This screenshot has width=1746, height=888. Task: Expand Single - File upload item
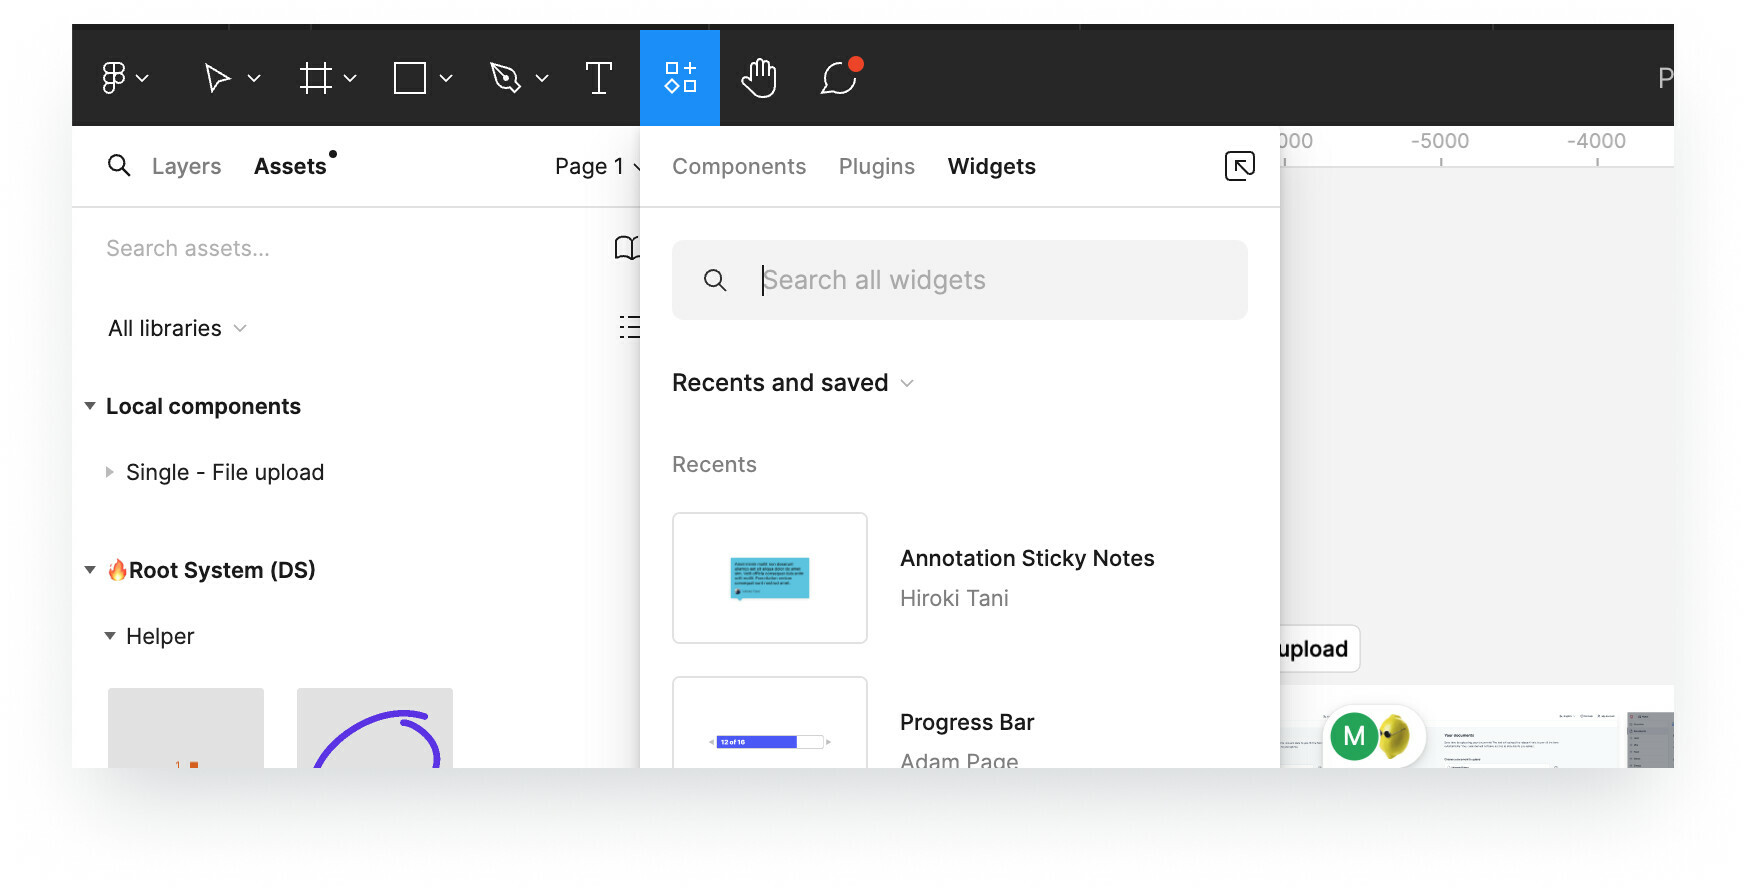coord(110,472)
